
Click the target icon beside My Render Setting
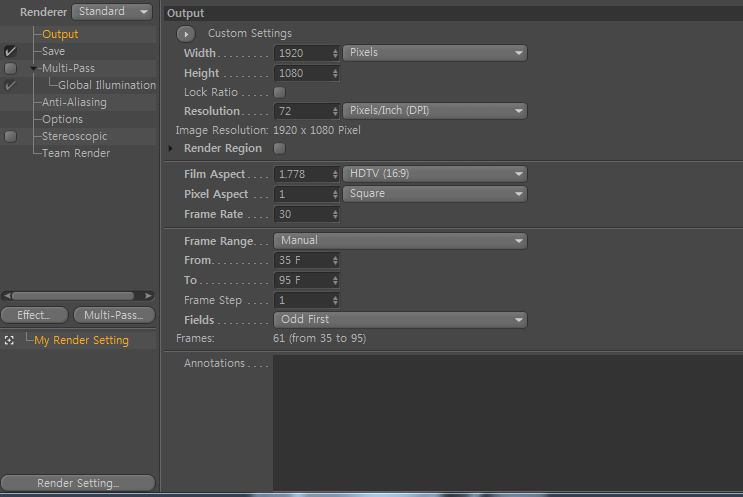(9, 340)
